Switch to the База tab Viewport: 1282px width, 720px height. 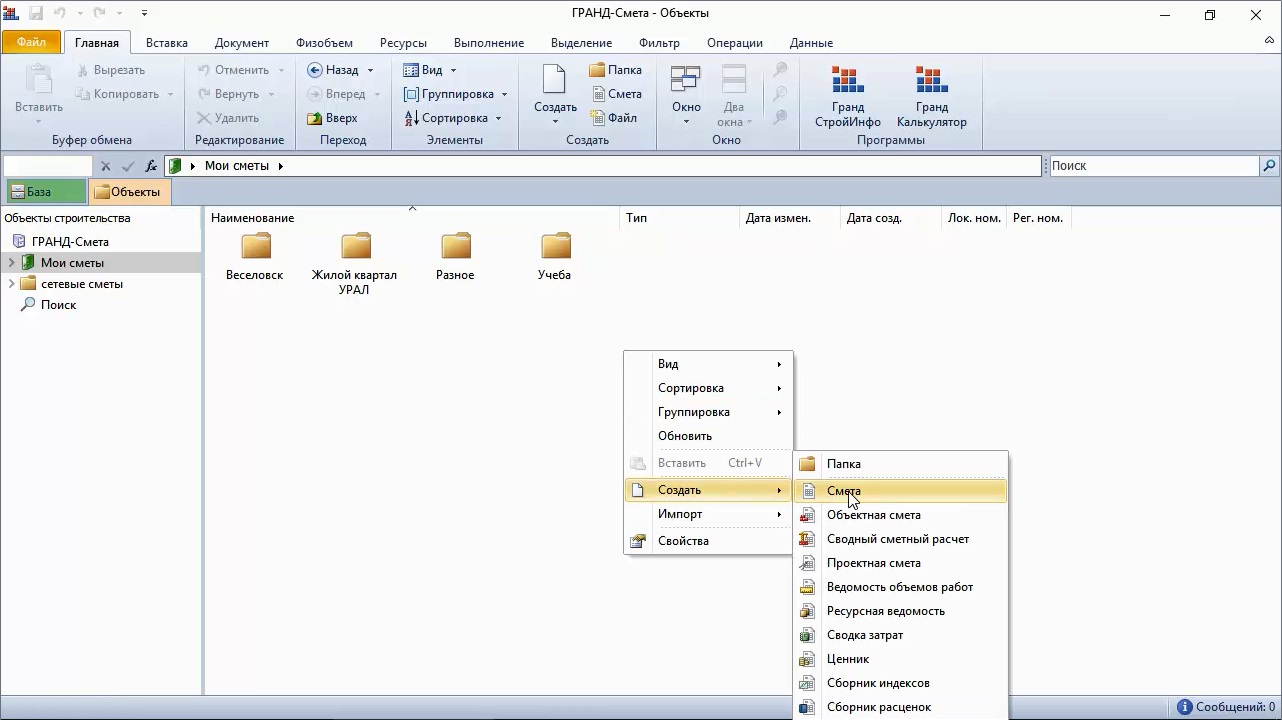point(44,192)
